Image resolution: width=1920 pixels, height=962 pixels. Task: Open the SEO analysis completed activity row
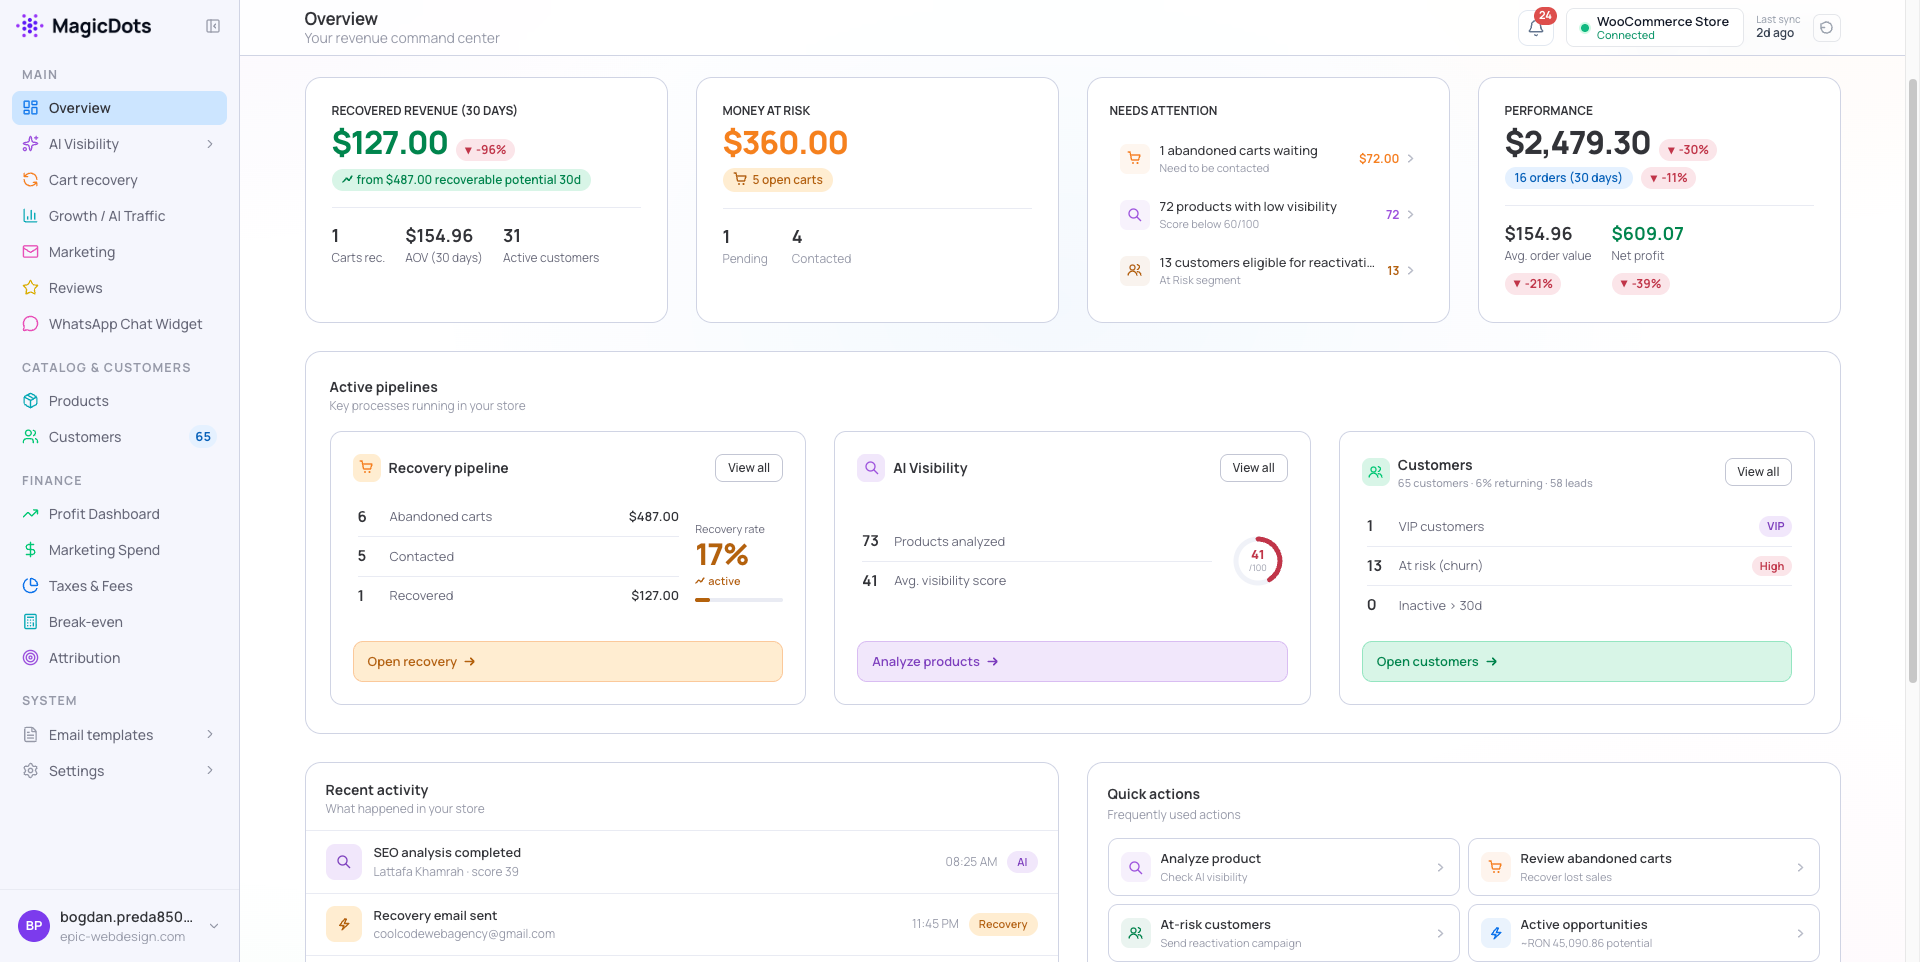(x=682, y=862)
